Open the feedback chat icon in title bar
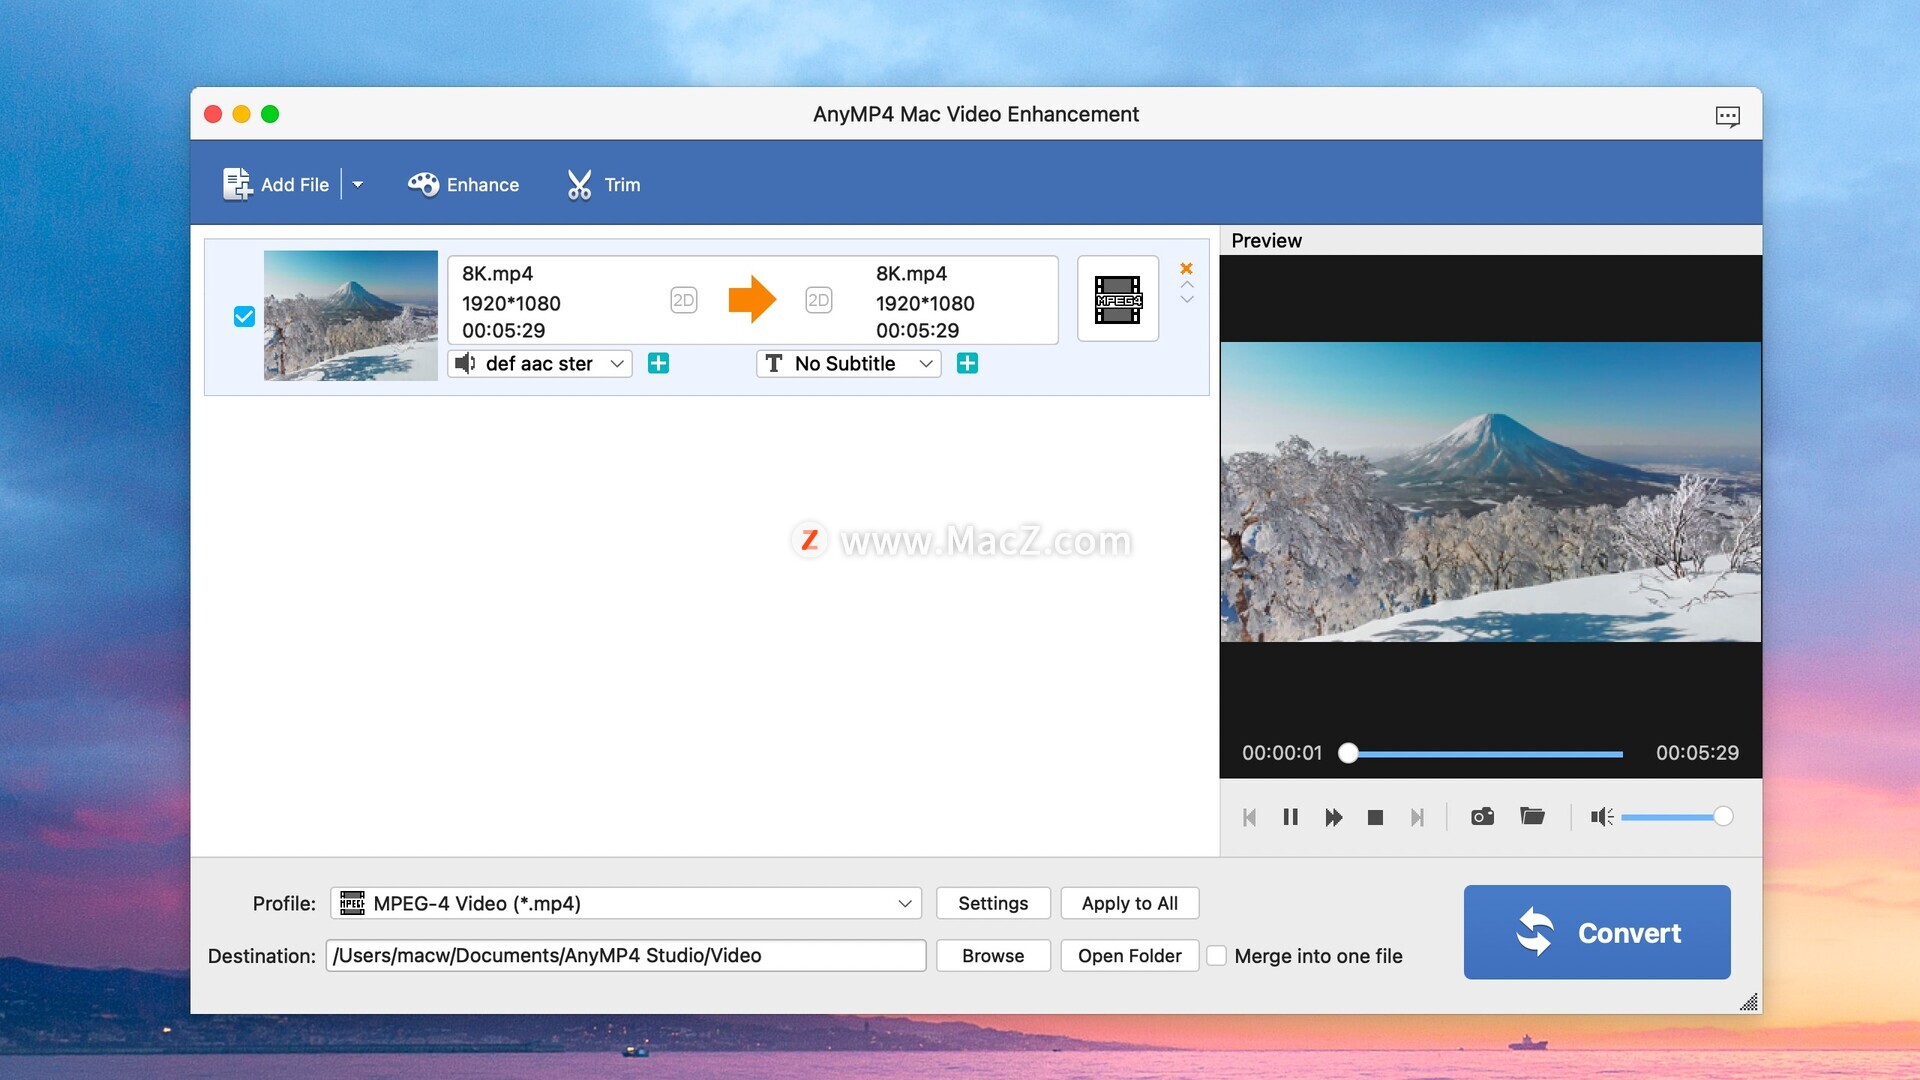 pos(1727,116)
